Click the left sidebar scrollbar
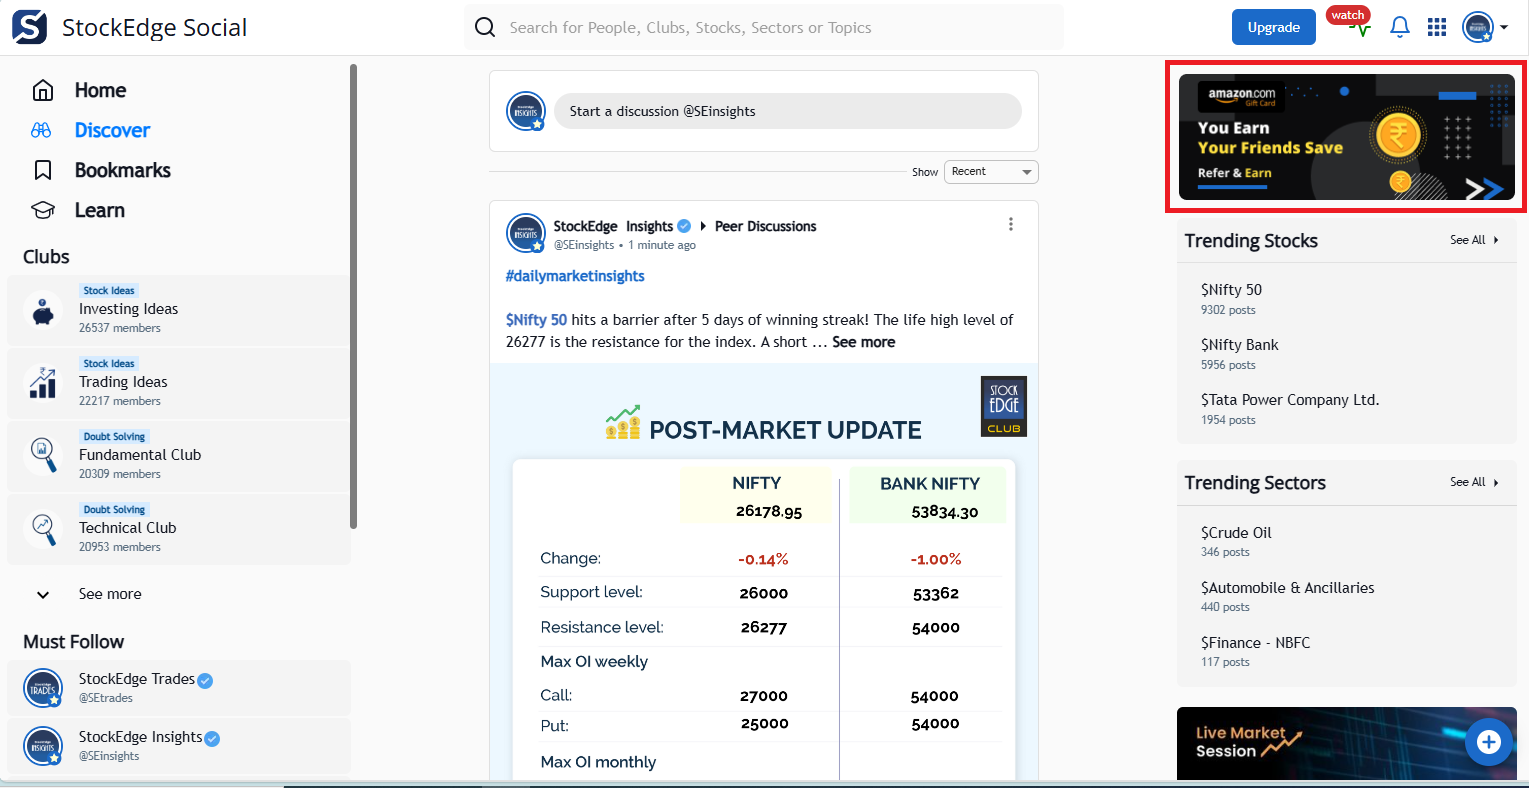The width and height of the screenshot is (1536, 788). 353,300
